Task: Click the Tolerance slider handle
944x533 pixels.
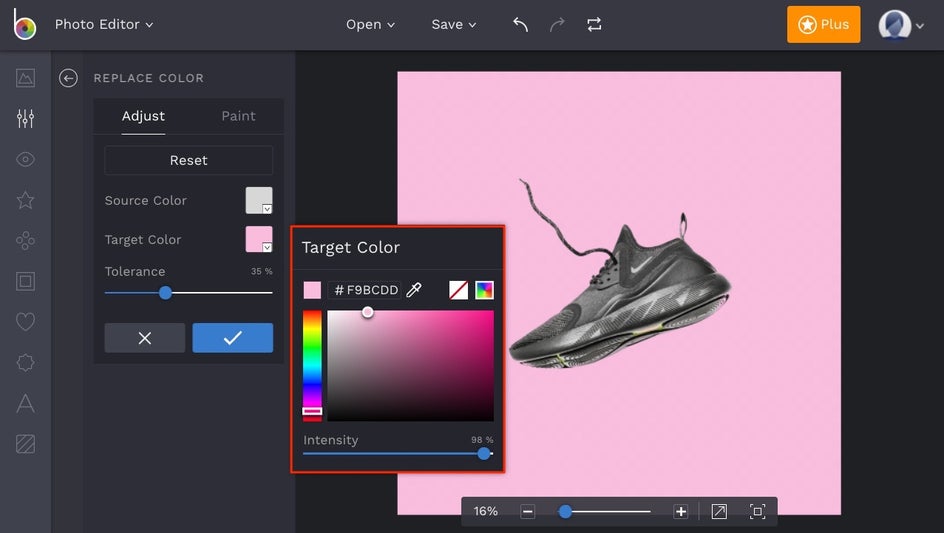Action: point(165,293)
